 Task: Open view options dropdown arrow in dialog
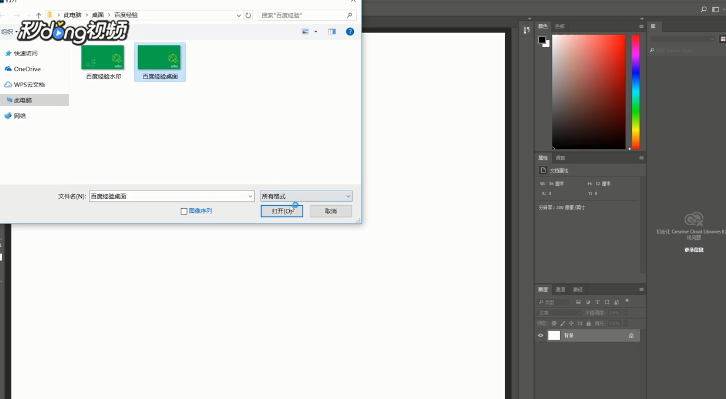coord(316,31)
